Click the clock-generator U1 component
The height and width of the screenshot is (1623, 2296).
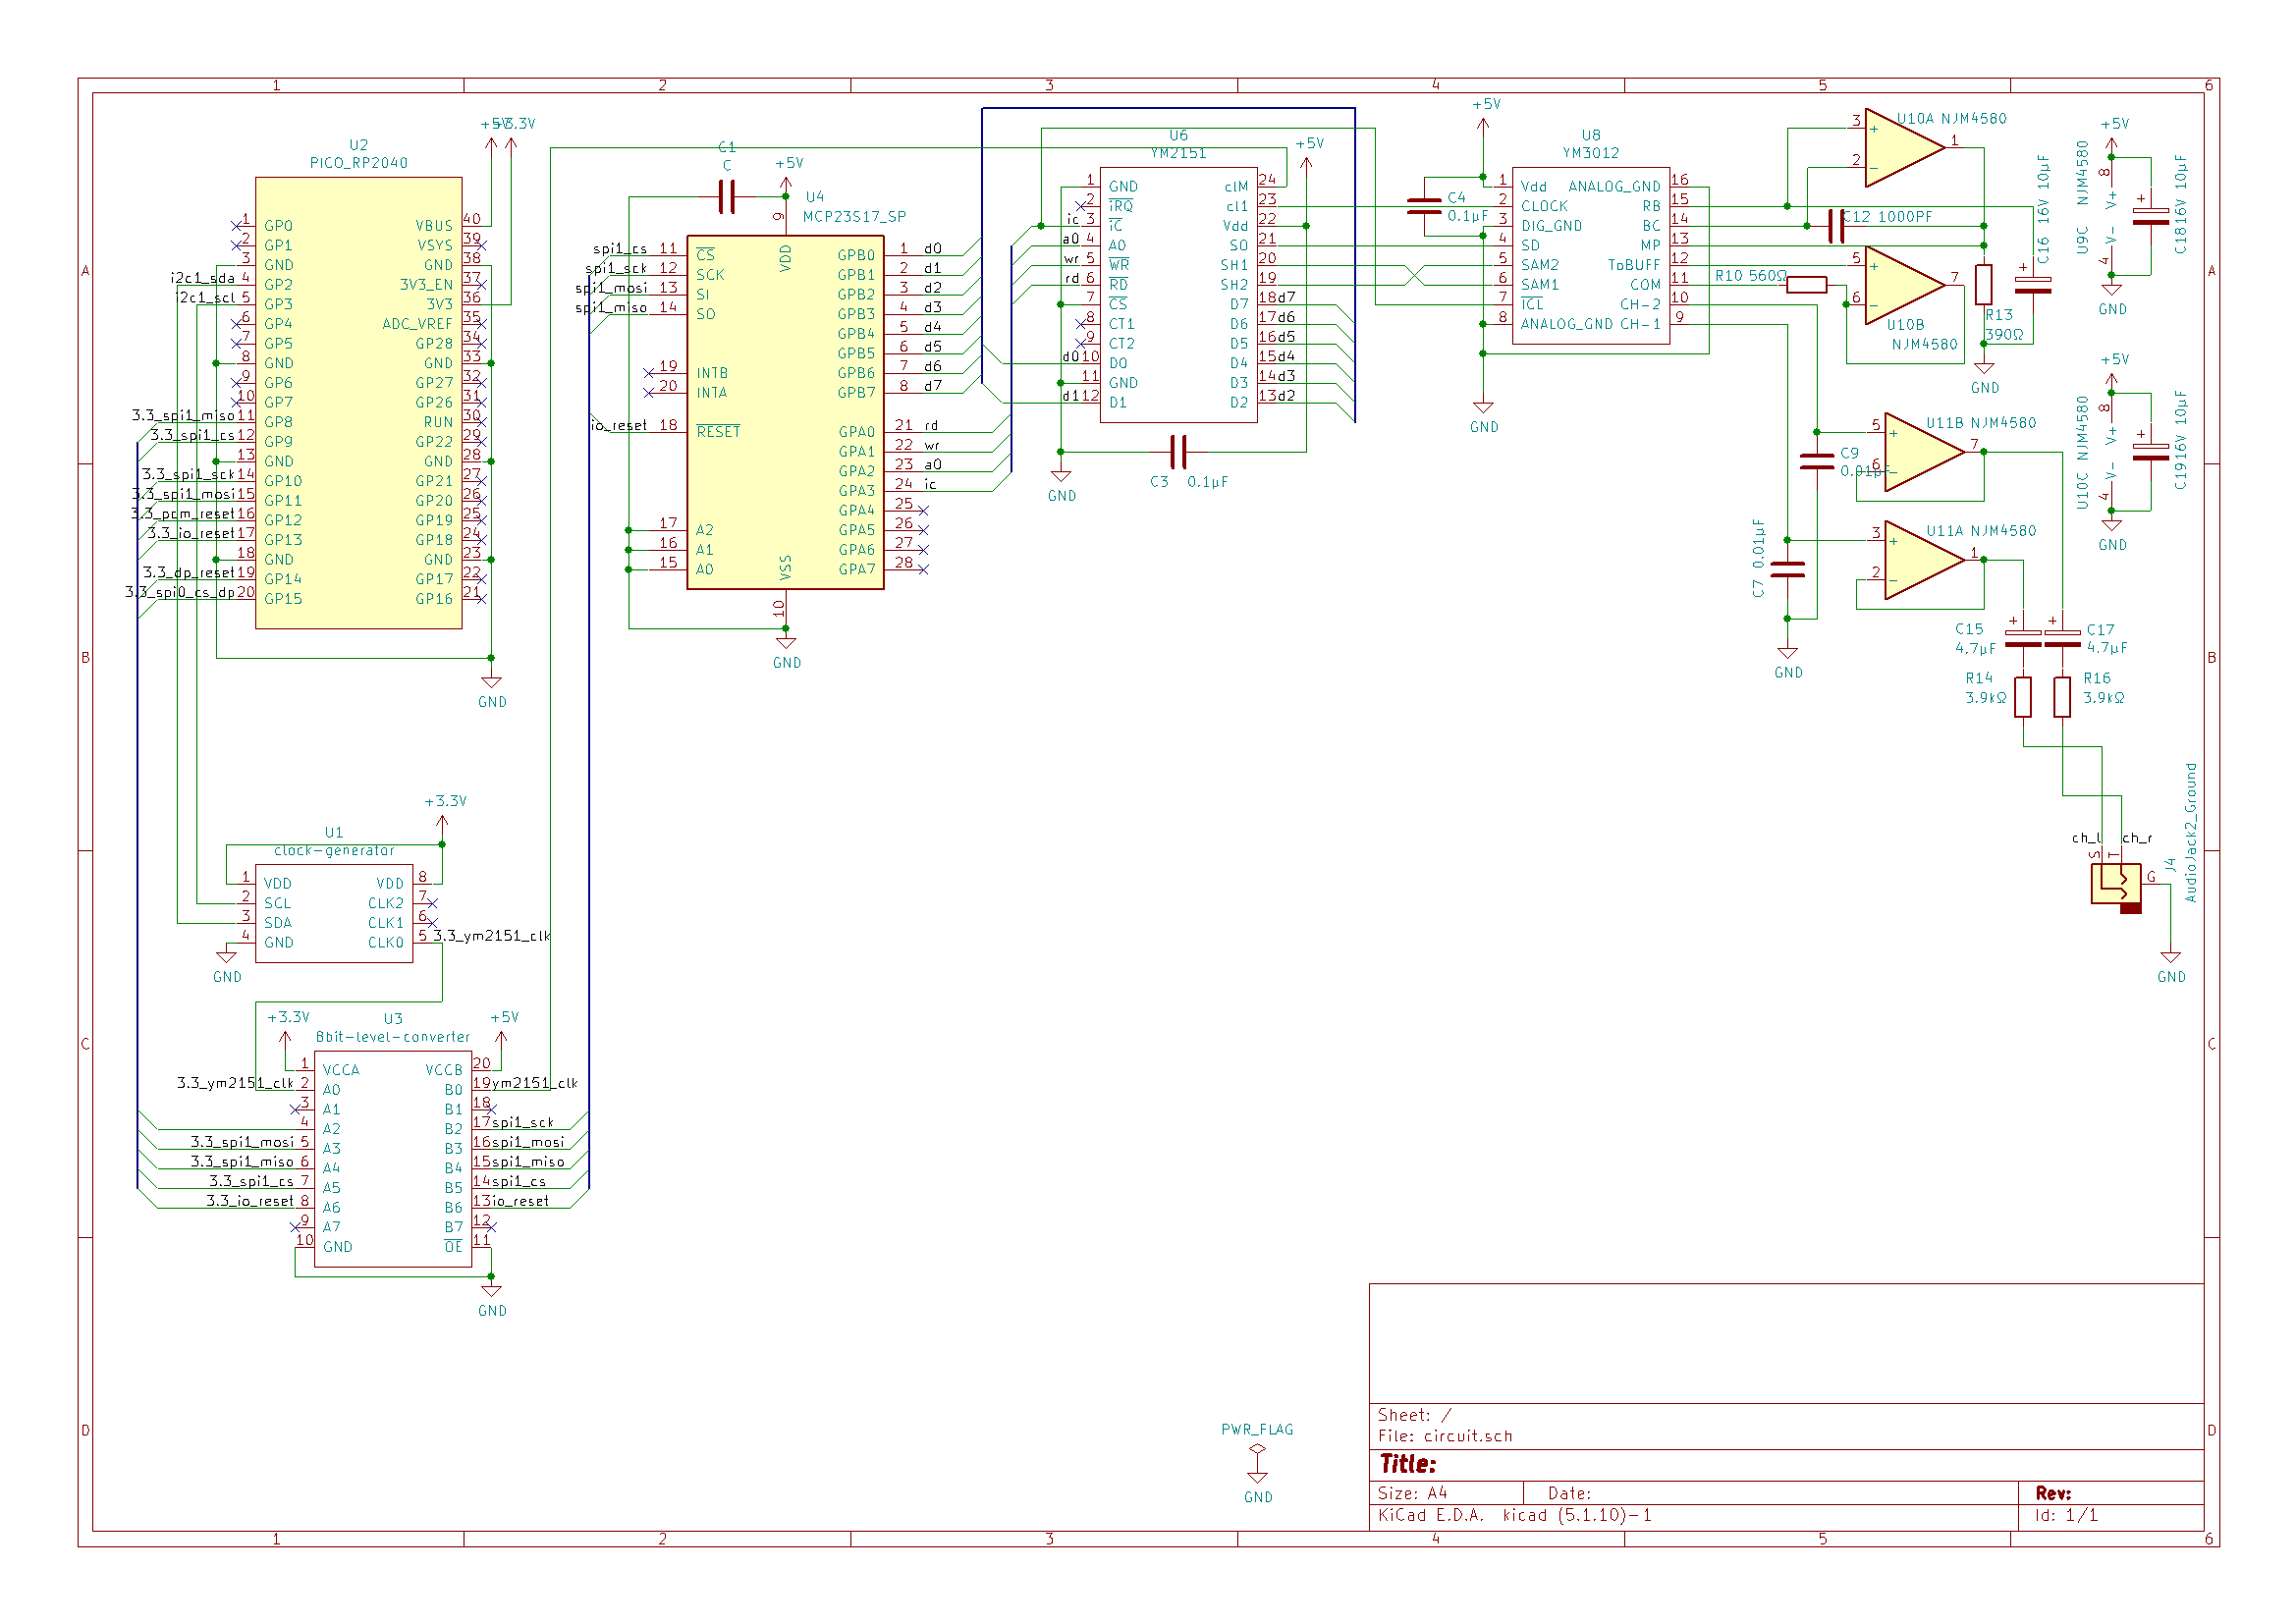pyautogui.click(x=333, y=912)
